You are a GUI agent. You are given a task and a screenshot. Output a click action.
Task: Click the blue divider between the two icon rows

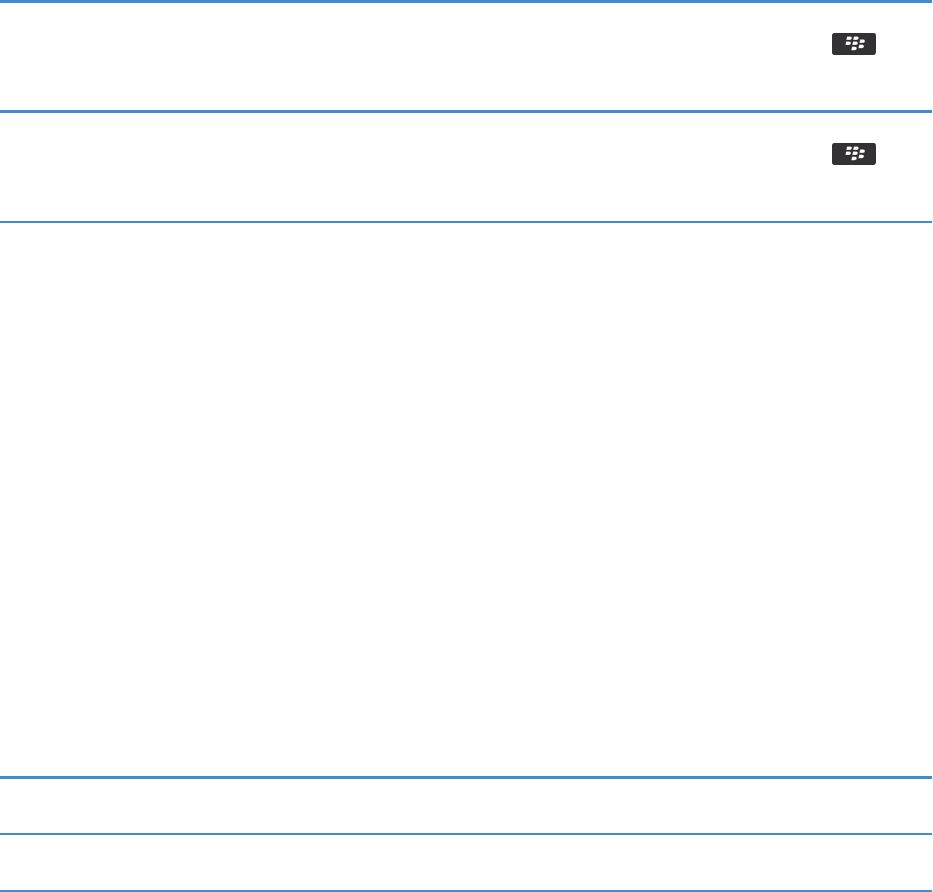(x=466, y=111)
